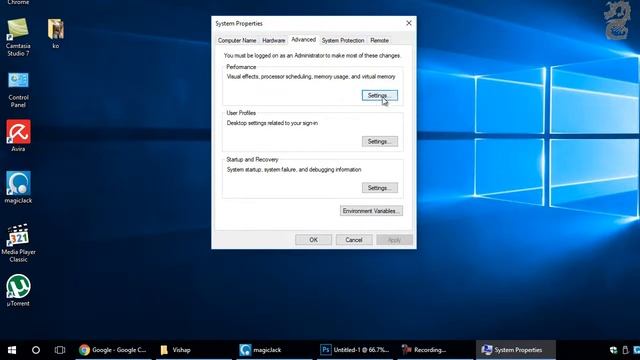Select the Advanced tab
This screenshot has width=640, height=360.
tap(303, 40)
